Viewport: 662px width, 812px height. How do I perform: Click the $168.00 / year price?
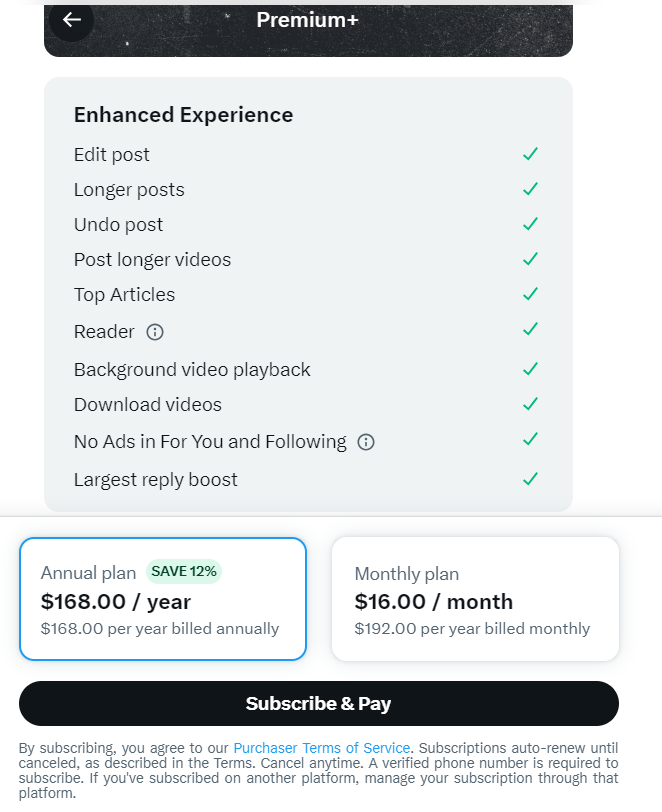tap(116, 602)
